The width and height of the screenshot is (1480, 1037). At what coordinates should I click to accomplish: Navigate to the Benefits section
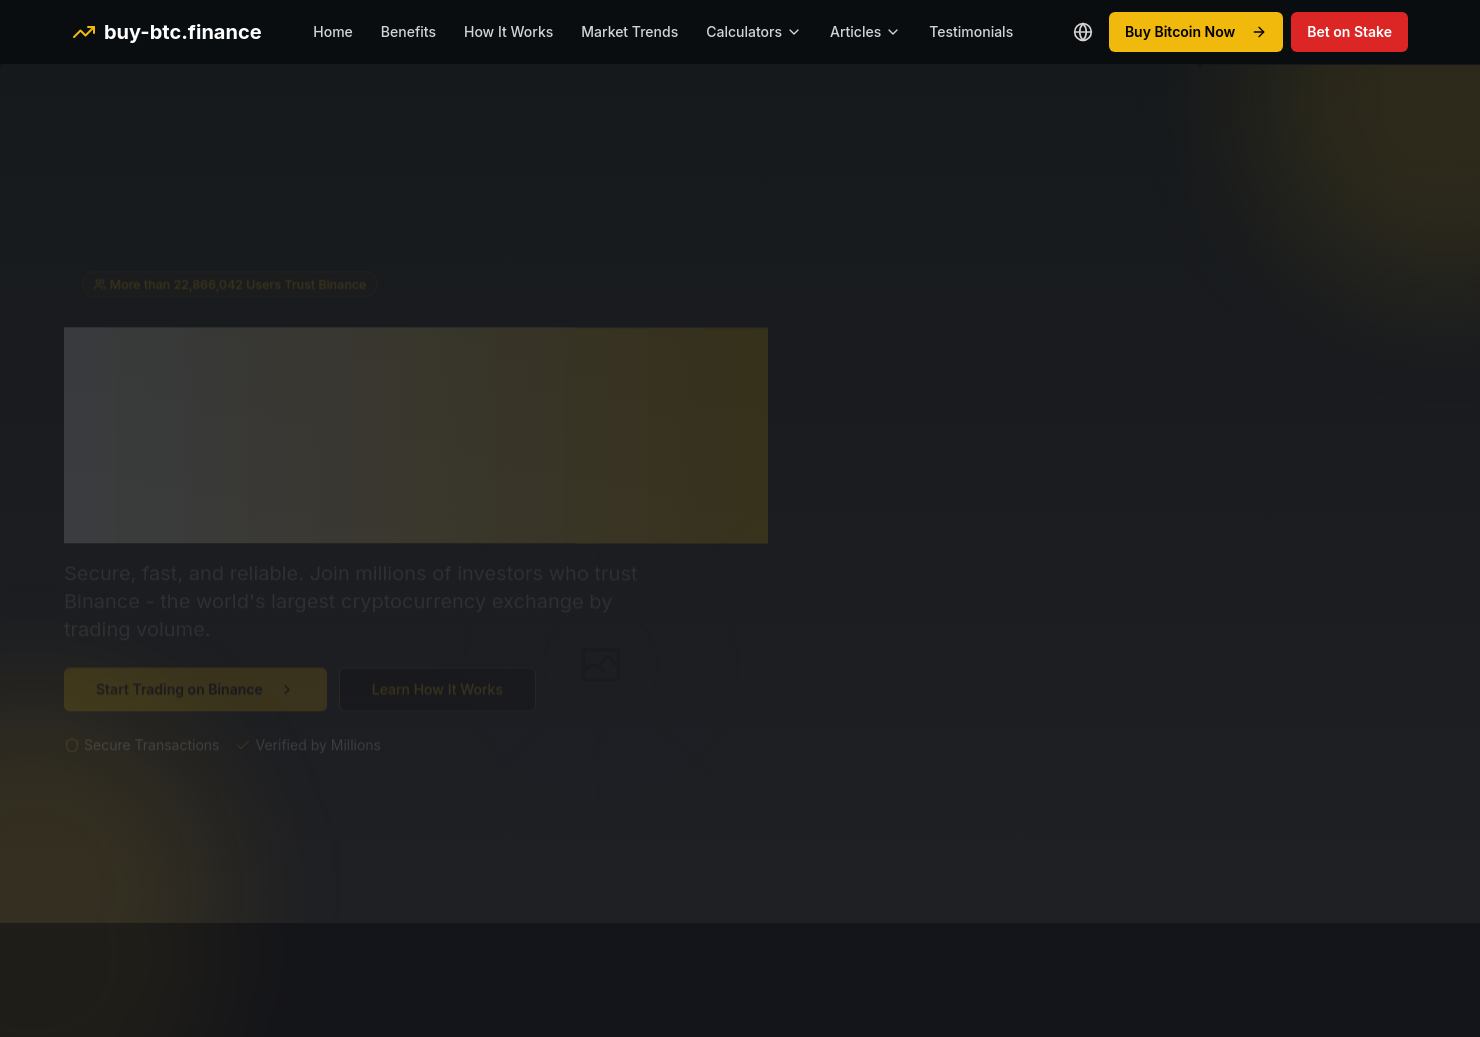[x=408, y=32]
